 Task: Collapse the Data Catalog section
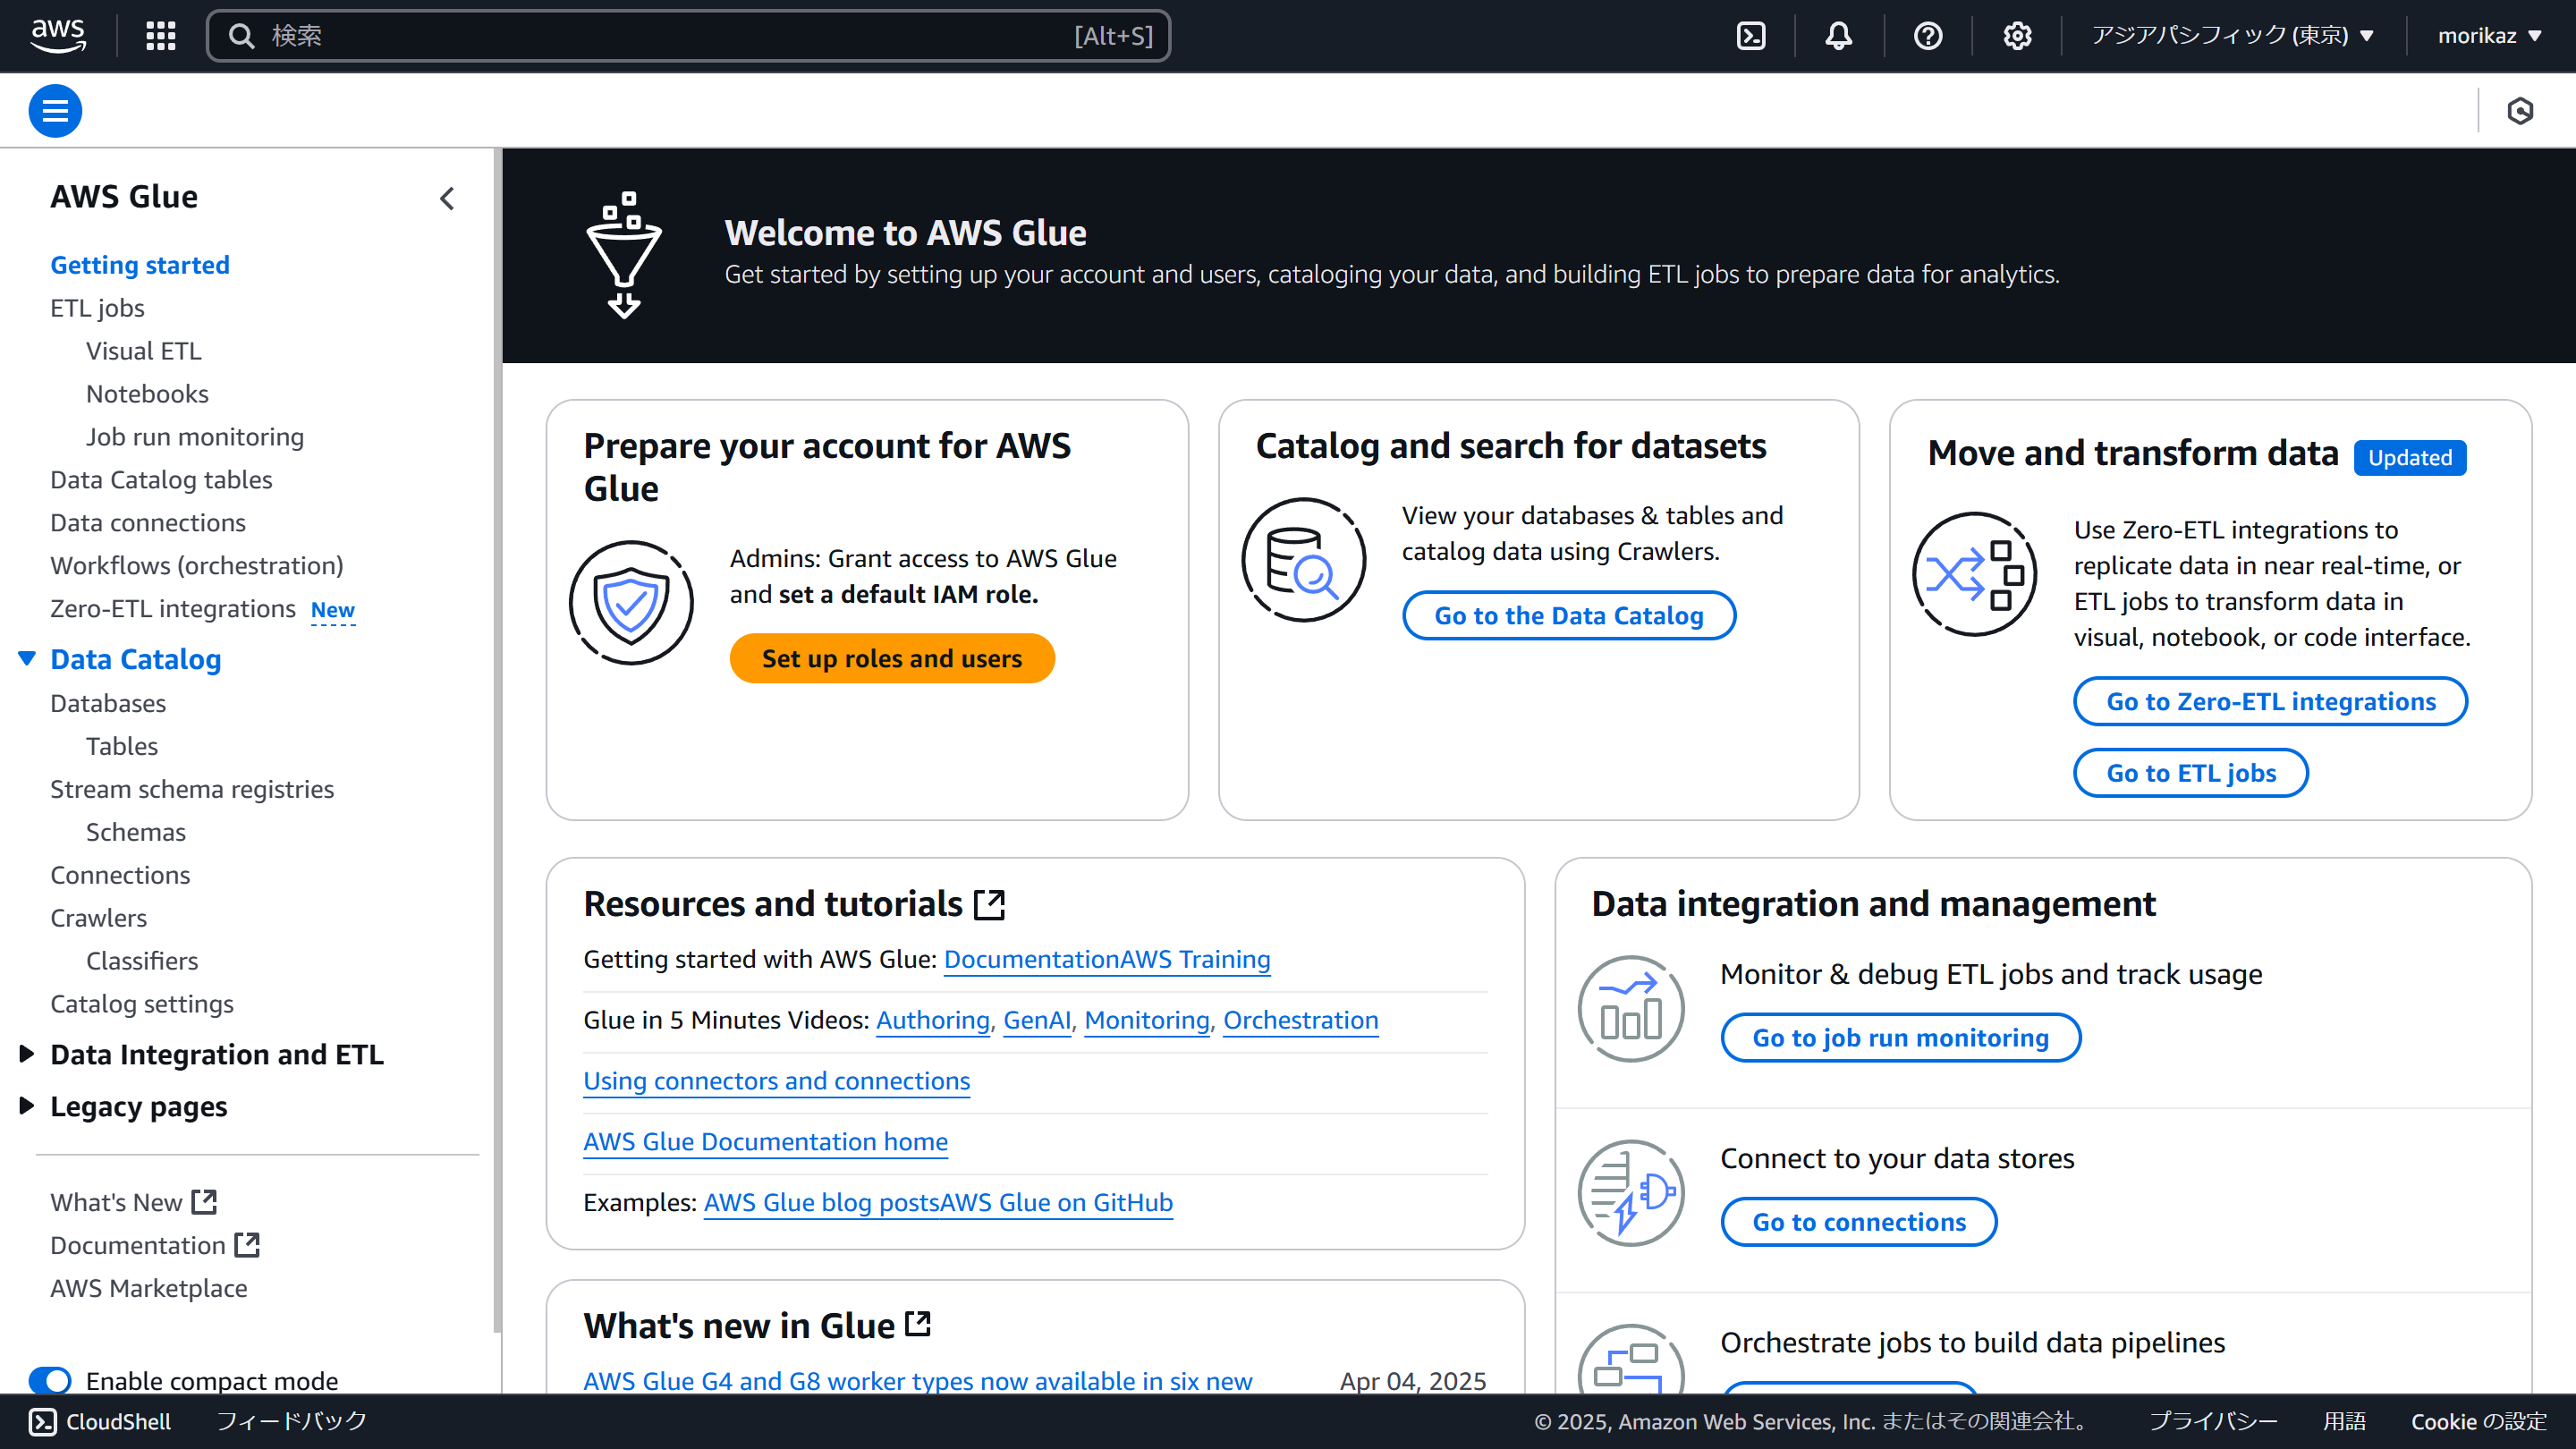pos(27,659)
